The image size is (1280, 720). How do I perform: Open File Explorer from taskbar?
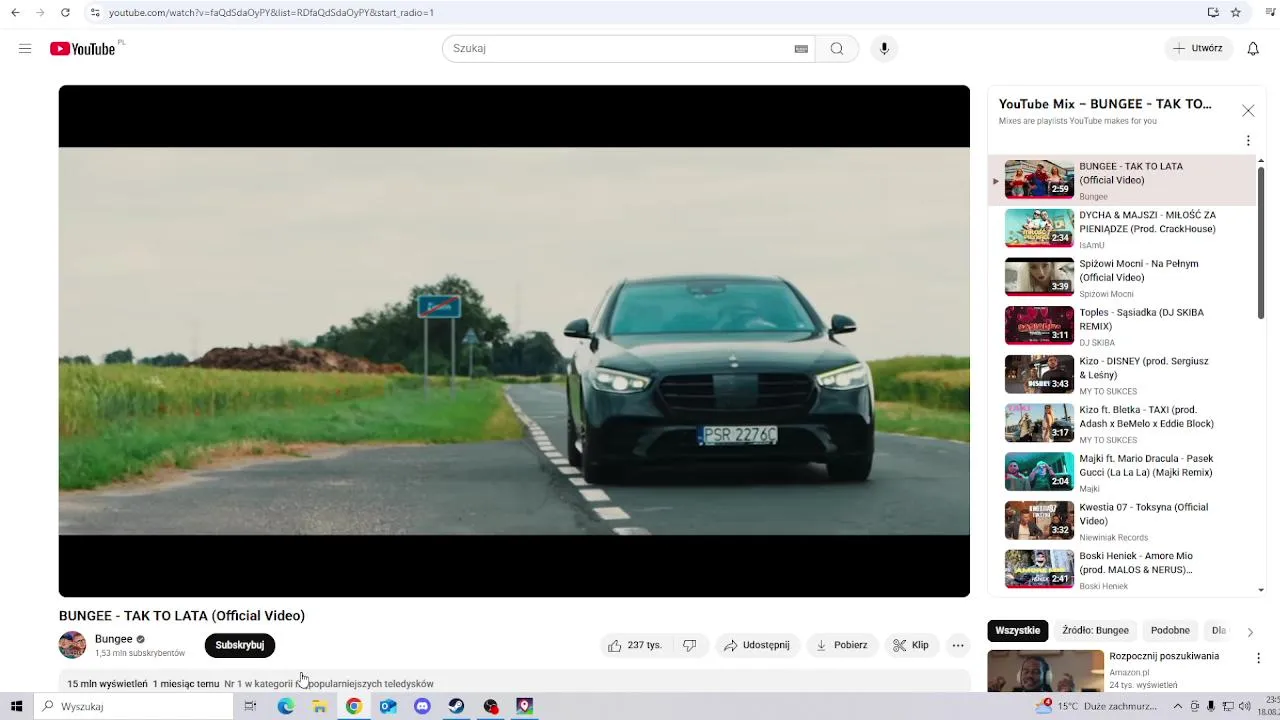pyautogui.click(x=320, y=706)
